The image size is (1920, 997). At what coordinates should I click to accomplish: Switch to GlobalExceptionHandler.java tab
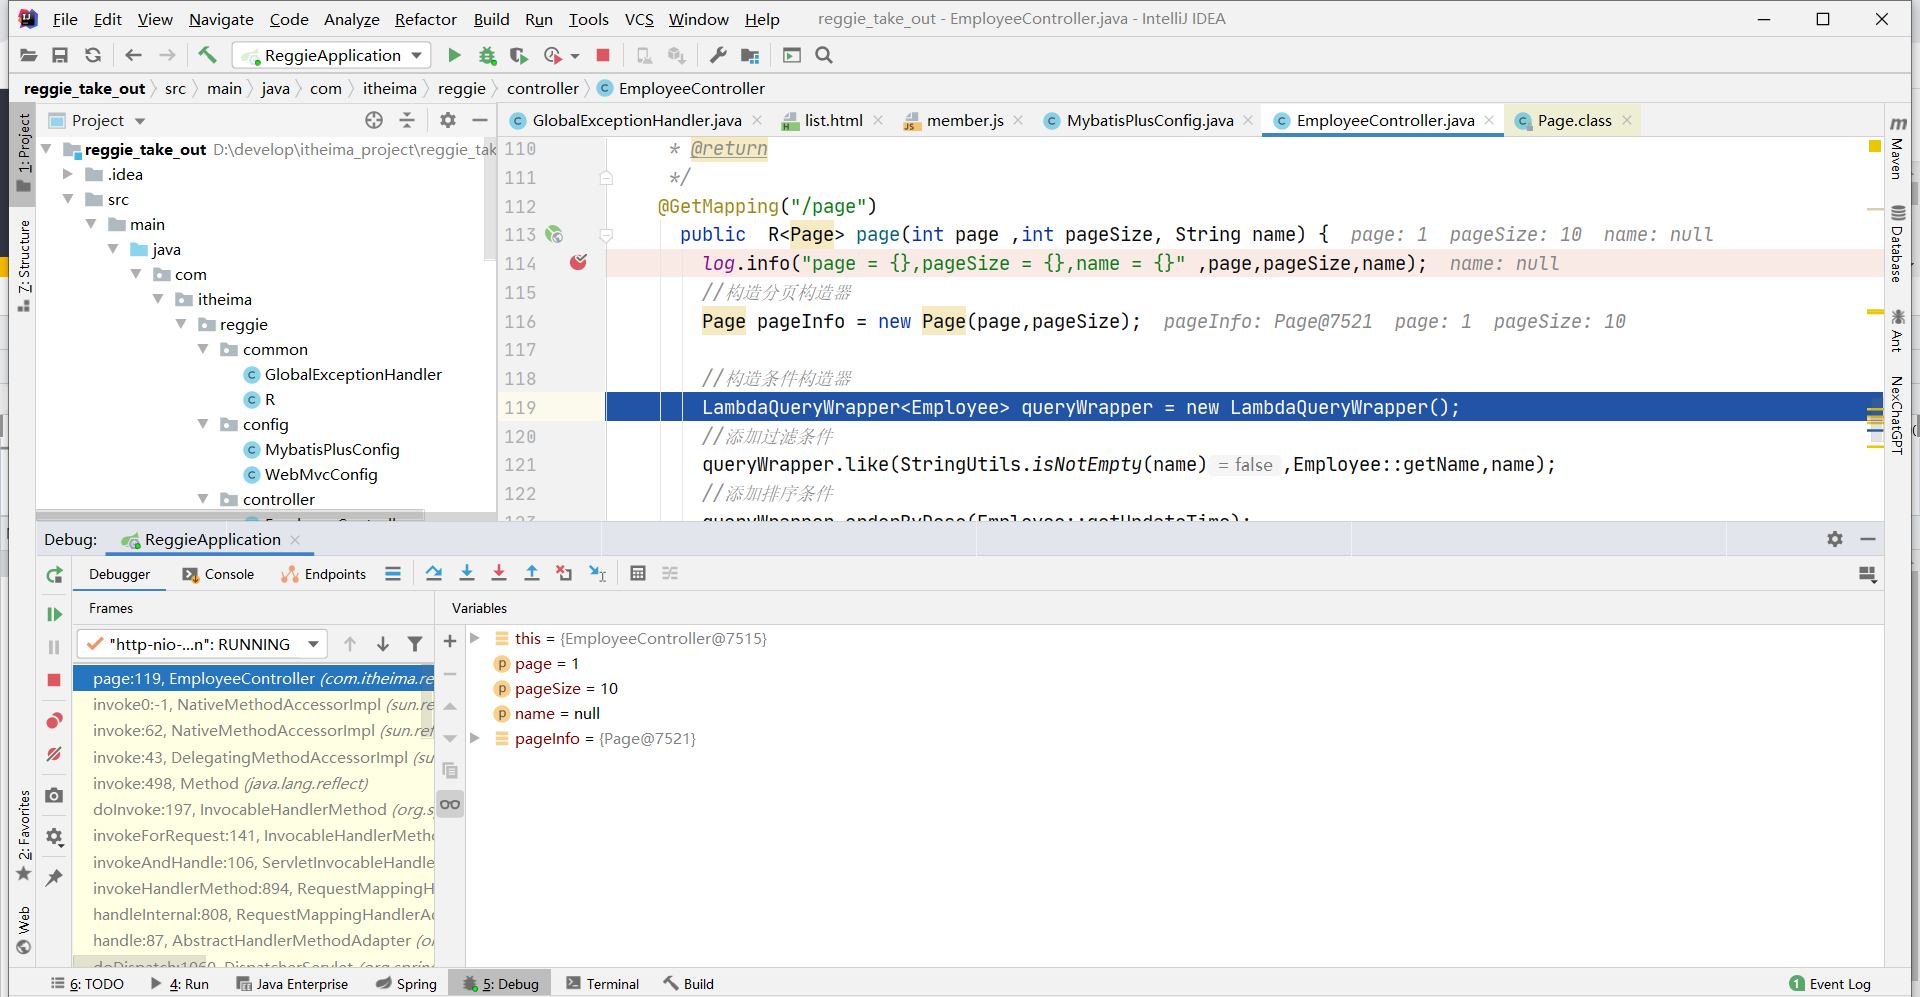(637, 120)
